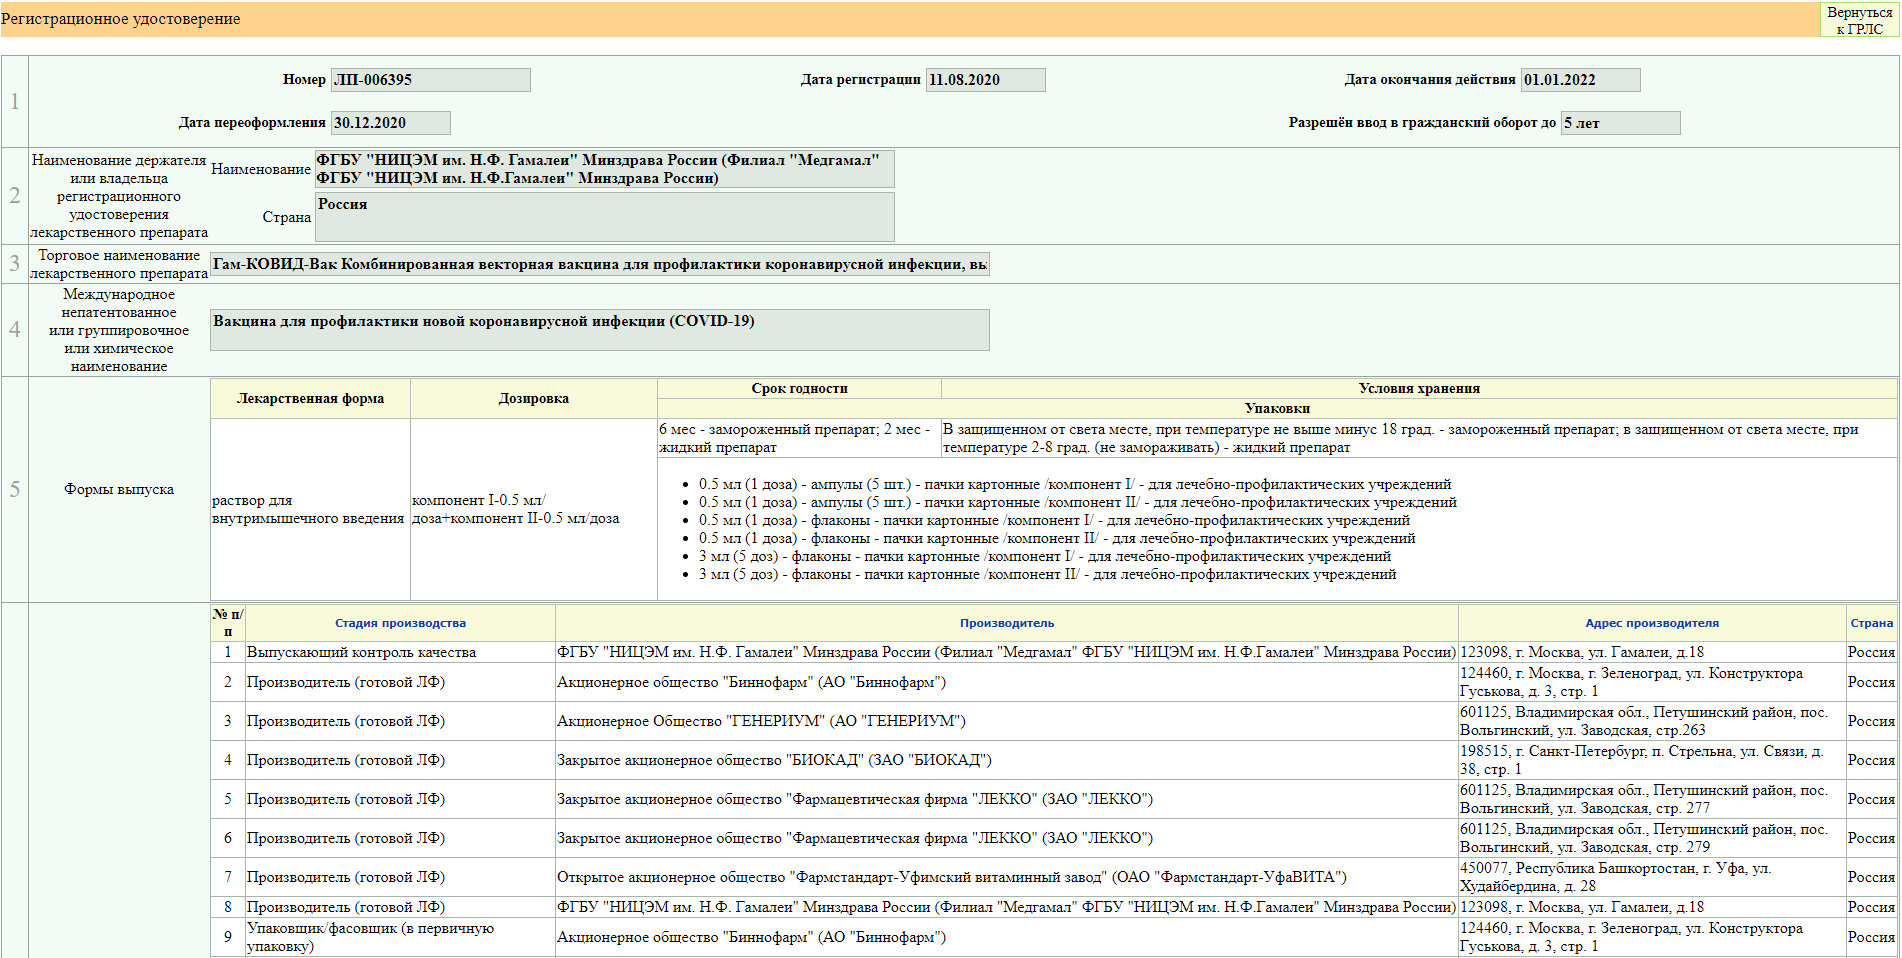
Task: Click Лекарственная форма column header
Action: pos(310,398)
